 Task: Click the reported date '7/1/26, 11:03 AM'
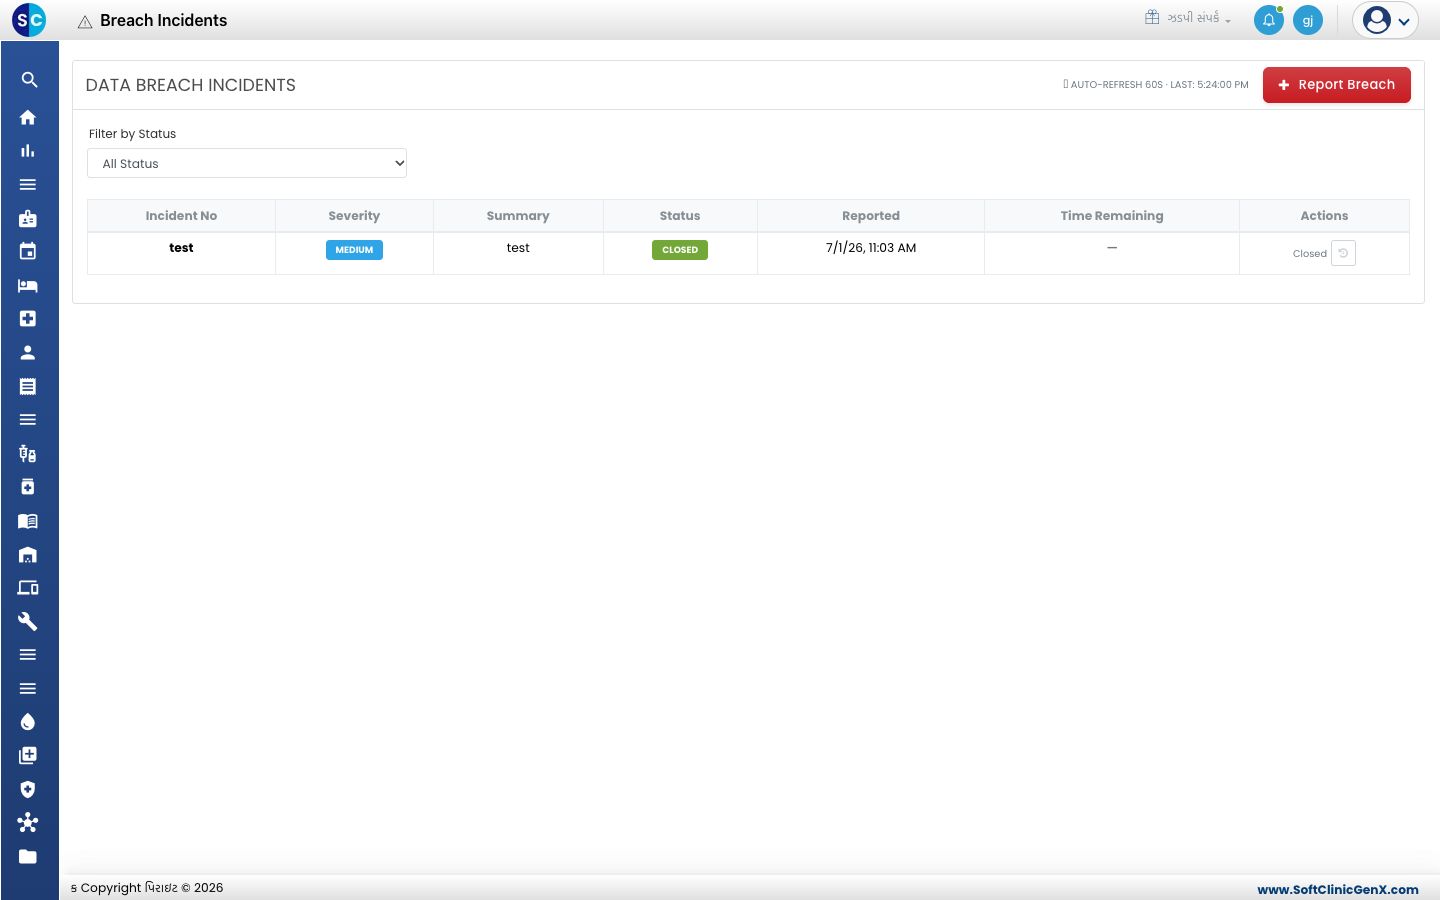[871, 248]
